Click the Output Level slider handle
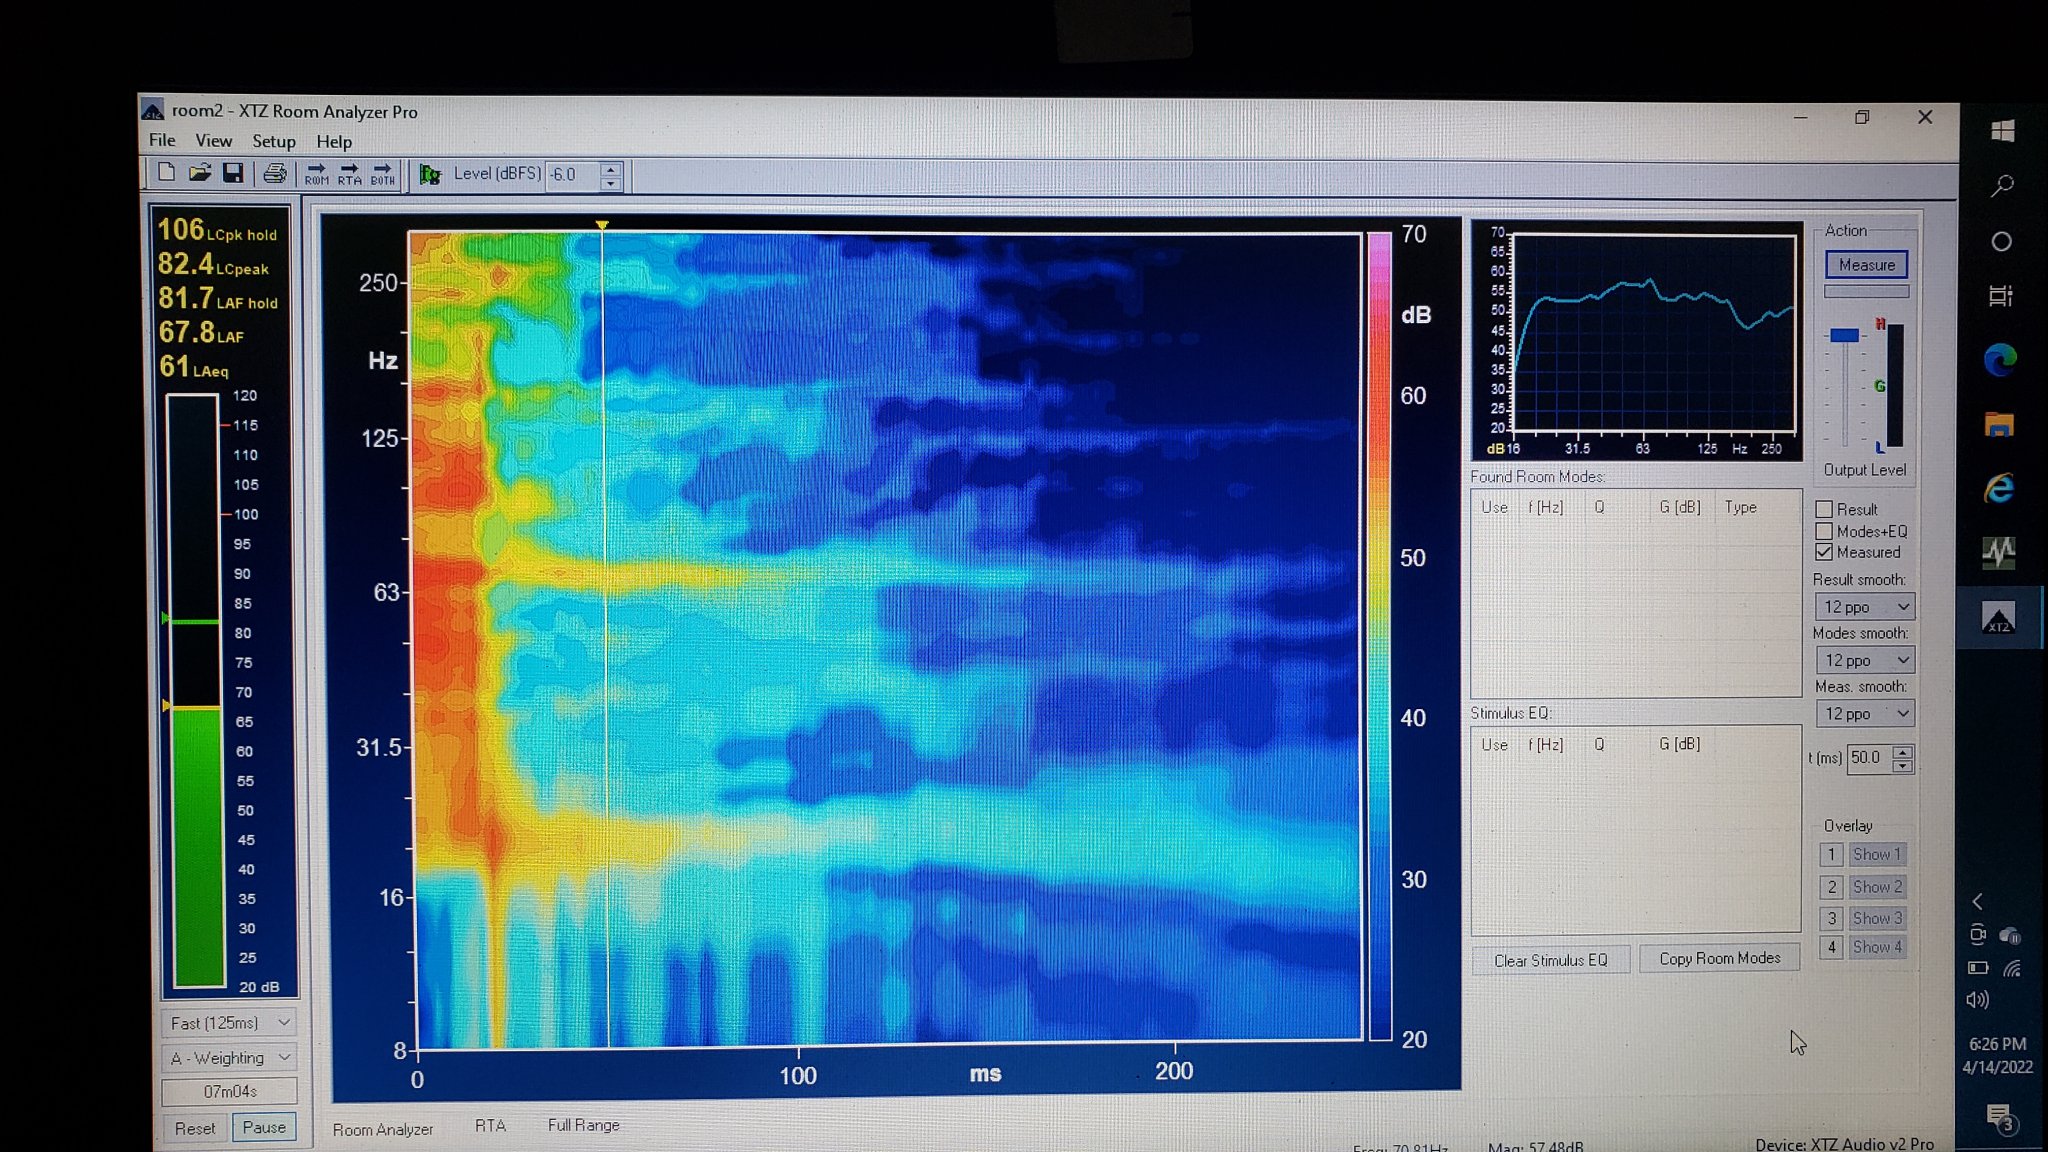This screenshot has width=2048, height=1152. 1844,335
